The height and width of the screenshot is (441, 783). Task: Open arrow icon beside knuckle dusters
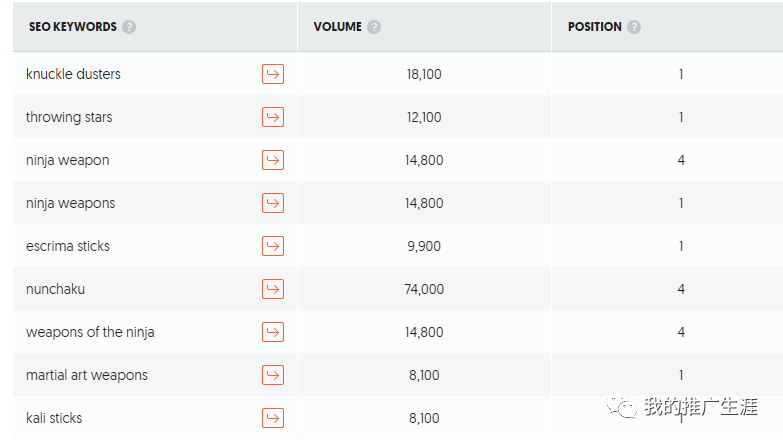pos(272,74)
